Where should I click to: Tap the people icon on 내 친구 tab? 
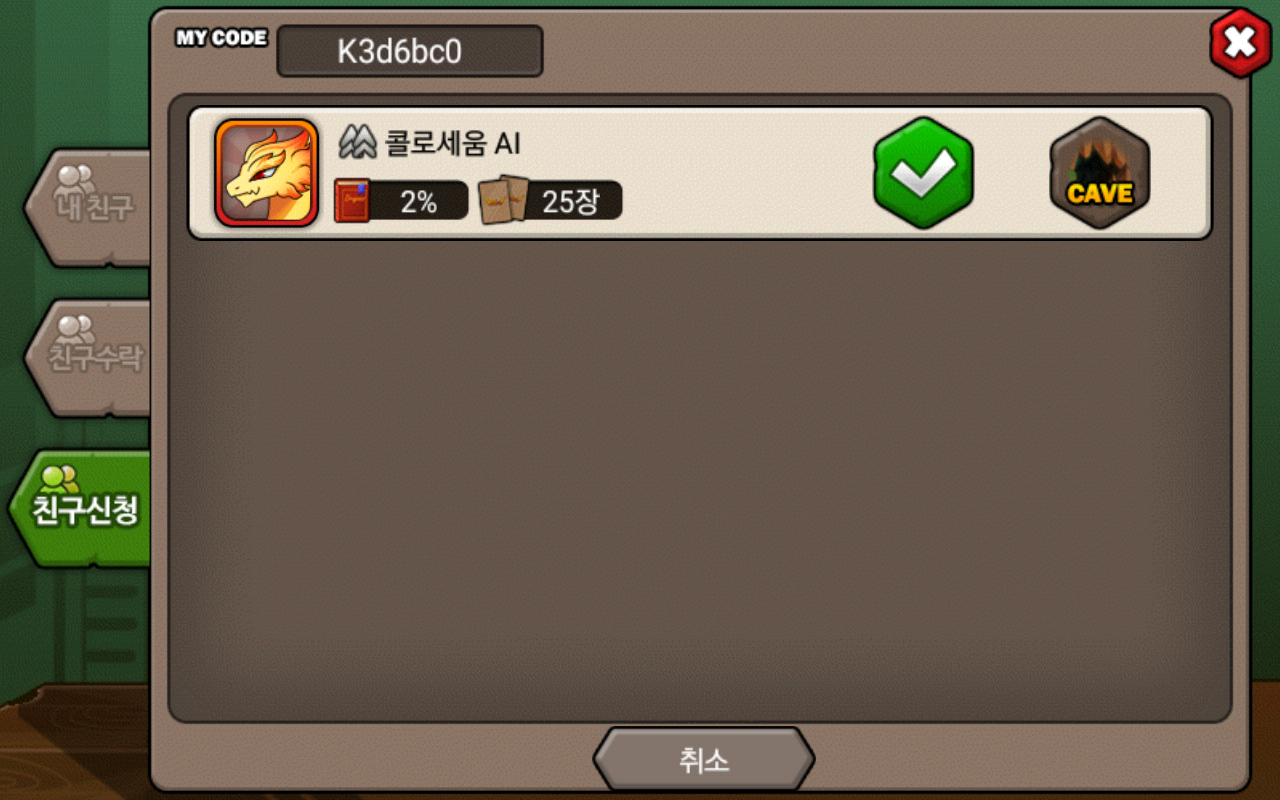pos(75,179)
